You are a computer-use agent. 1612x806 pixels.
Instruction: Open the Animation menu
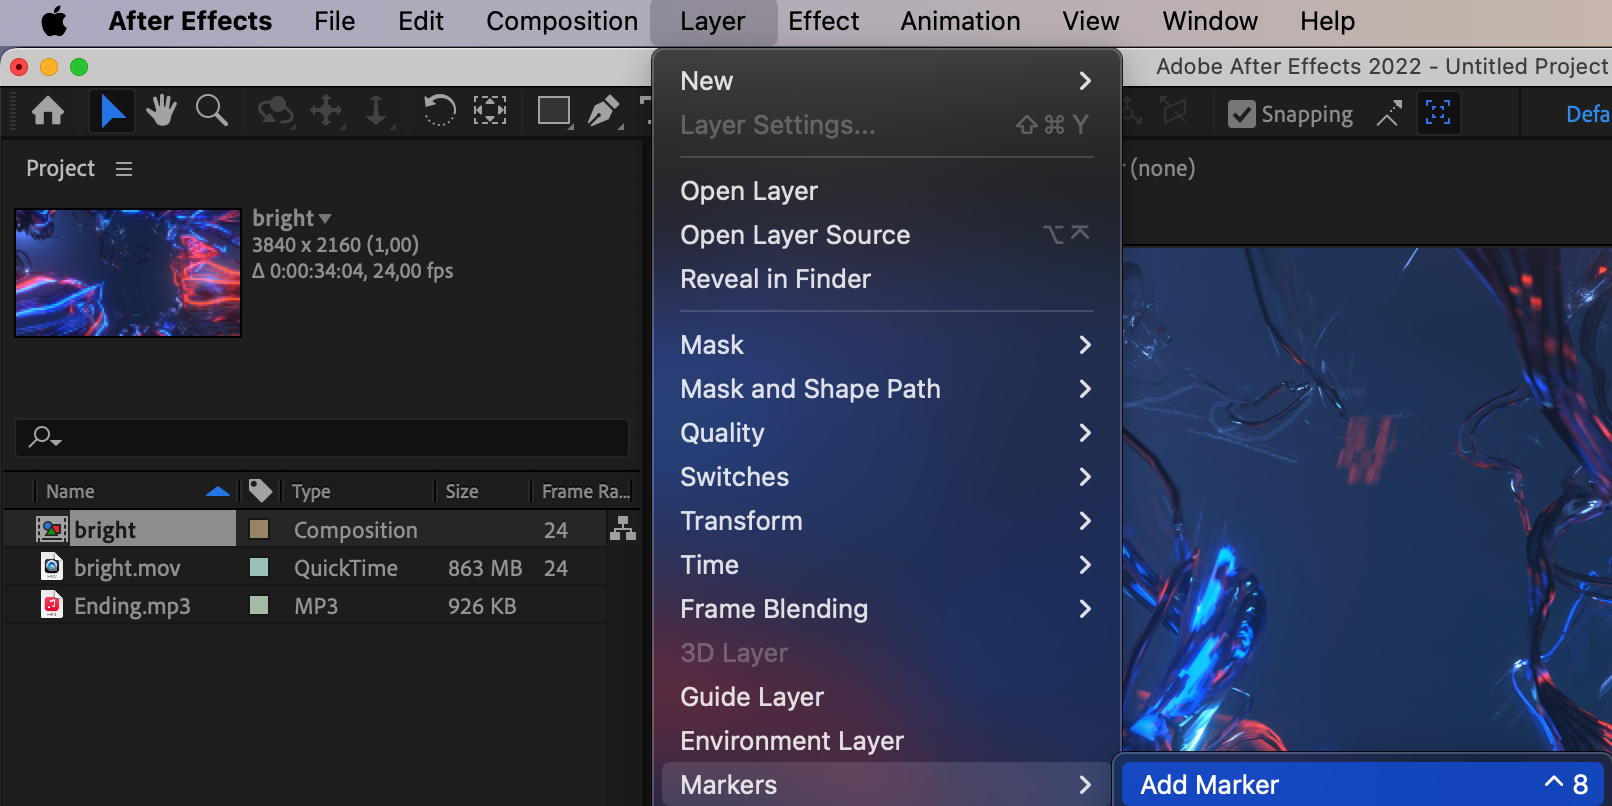[x=961, y=21]
